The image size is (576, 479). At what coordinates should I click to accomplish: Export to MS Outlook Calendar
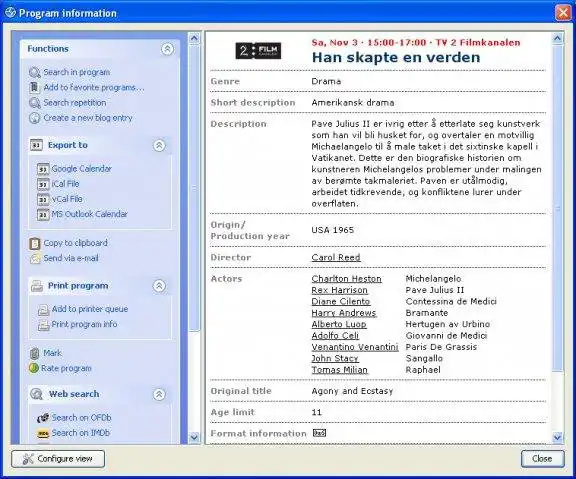pyautogui.click(x=89, y=214)
